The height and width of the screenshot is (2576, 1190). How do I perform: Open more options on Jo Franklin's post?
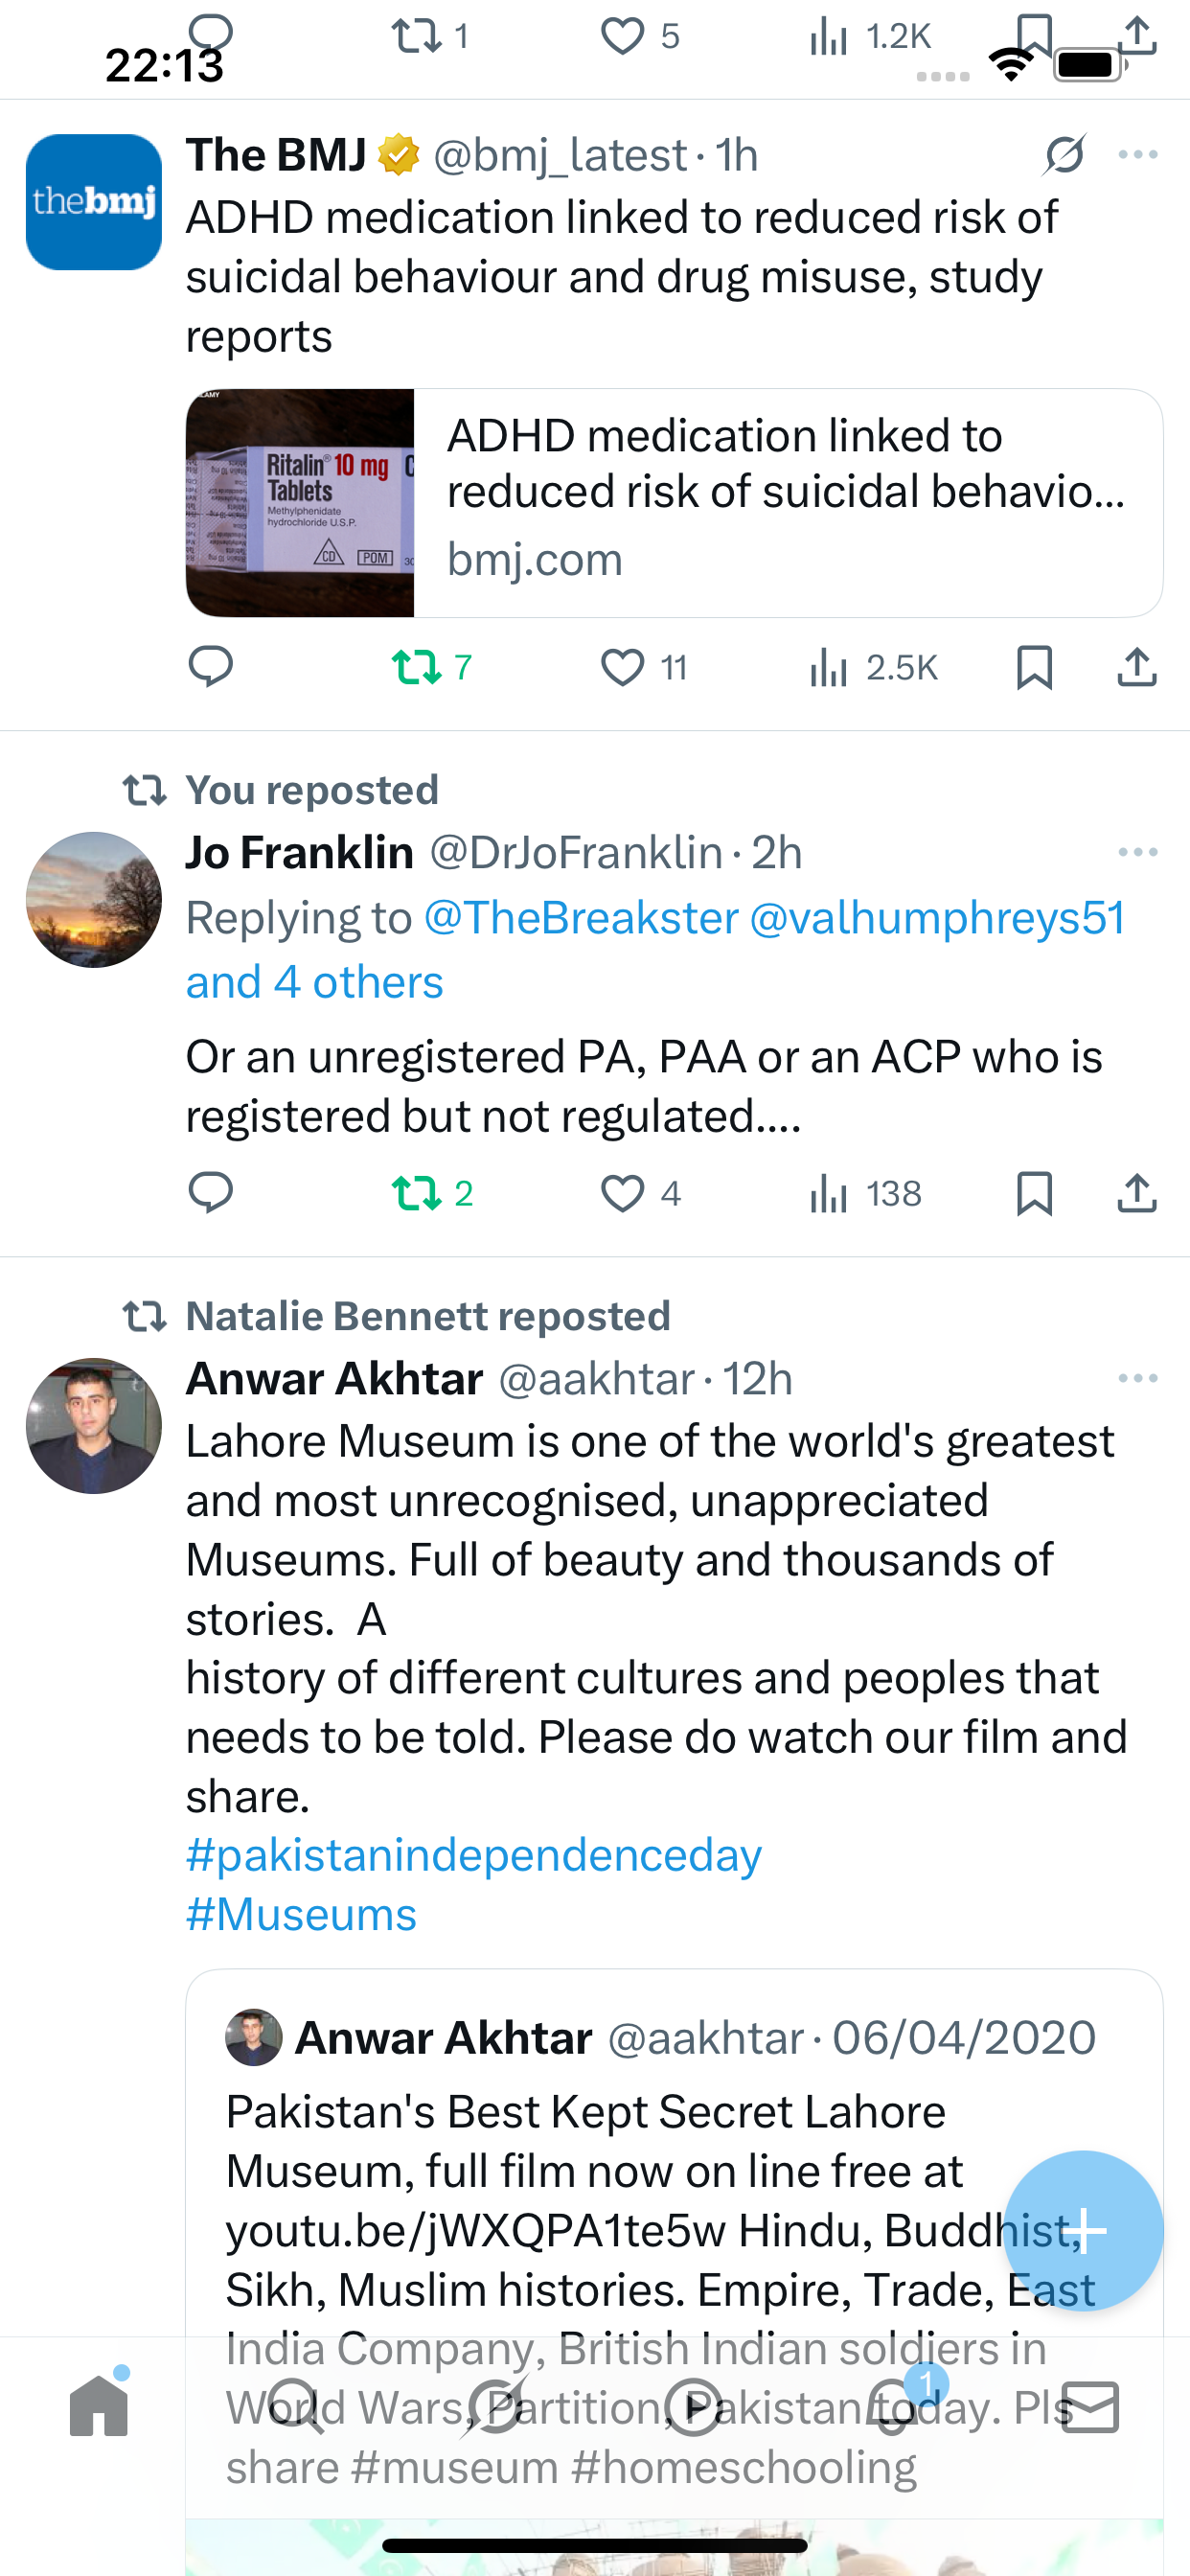coord(1138,852)
